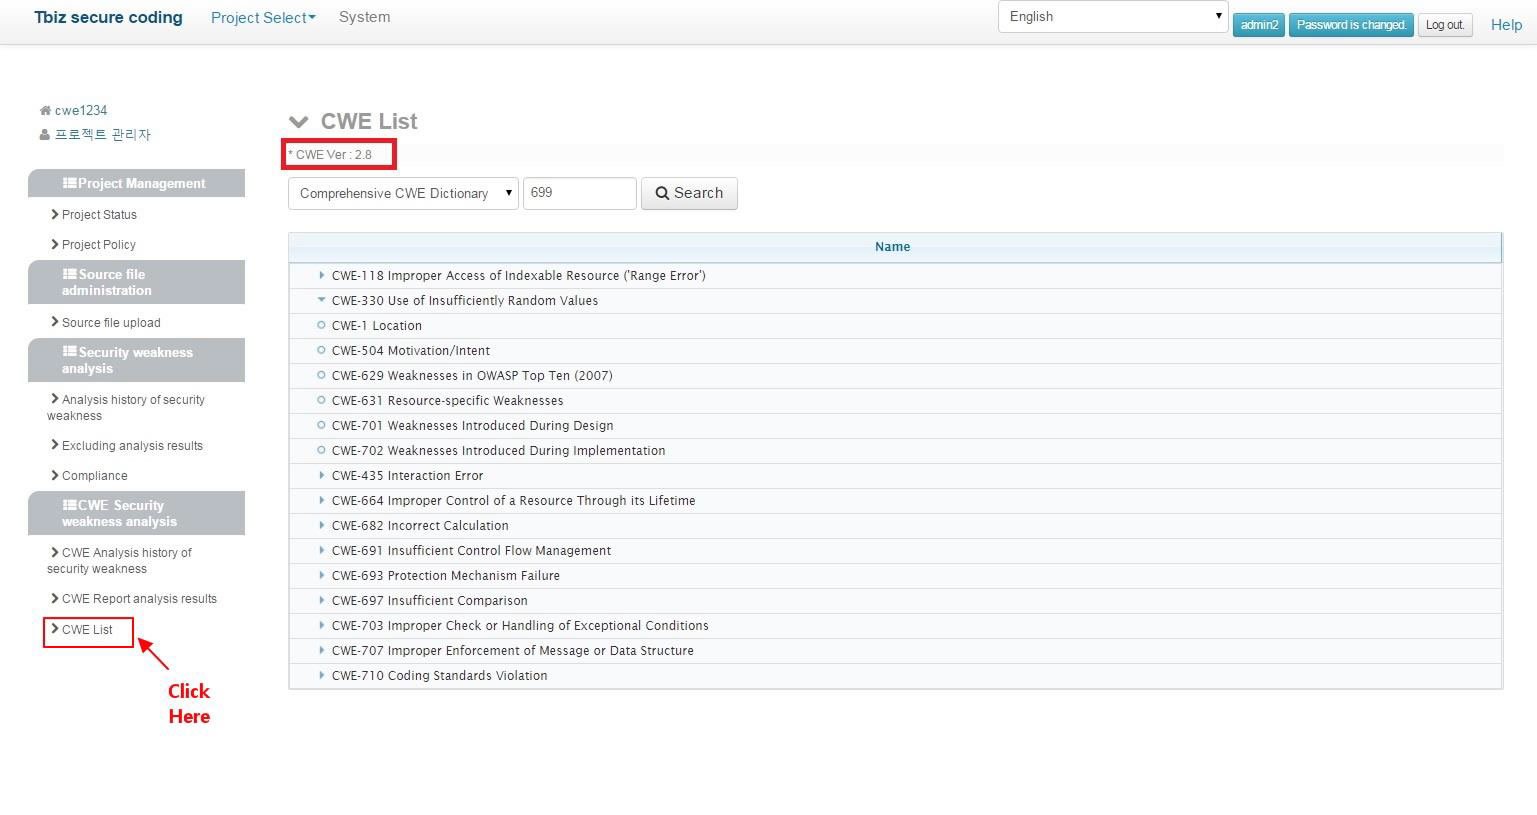Viewport: 1537px width, 815px height.
Task: Expand the CWE-697 Insufficient Comparison row
Action: pos(321,600)
